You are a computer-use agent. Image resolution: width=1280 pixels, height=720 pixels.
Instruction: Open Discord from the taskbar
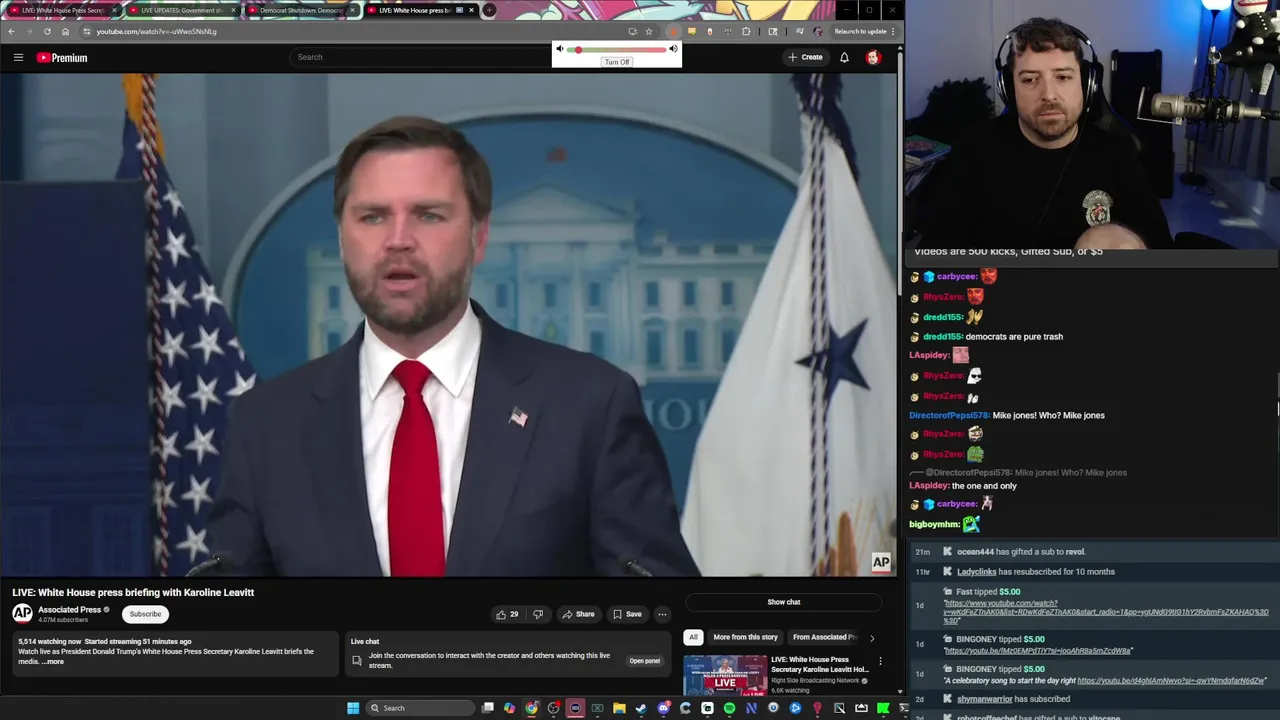(663, 708)
